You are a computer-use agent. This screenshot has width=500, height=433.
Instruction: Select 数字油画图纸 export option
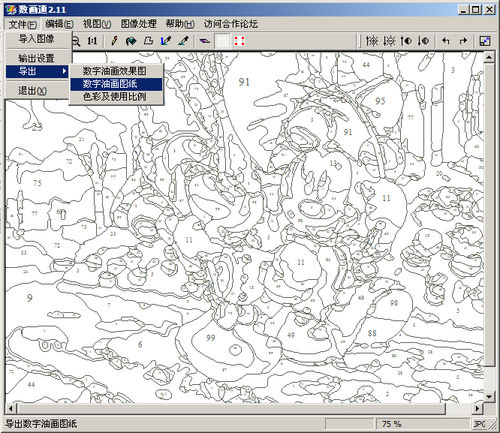click(x=116, y=84)
